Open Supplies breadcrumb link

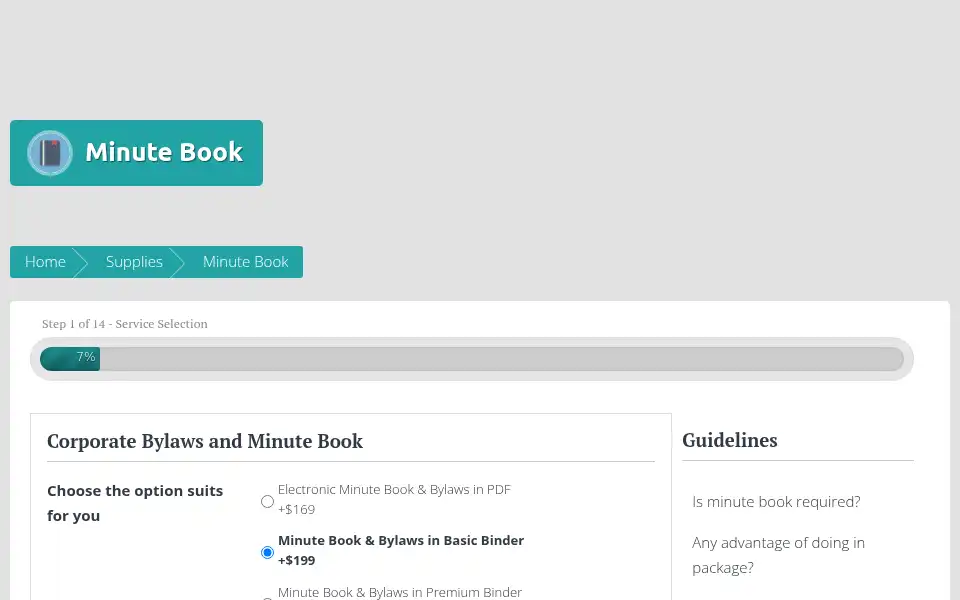pos(134,262)
